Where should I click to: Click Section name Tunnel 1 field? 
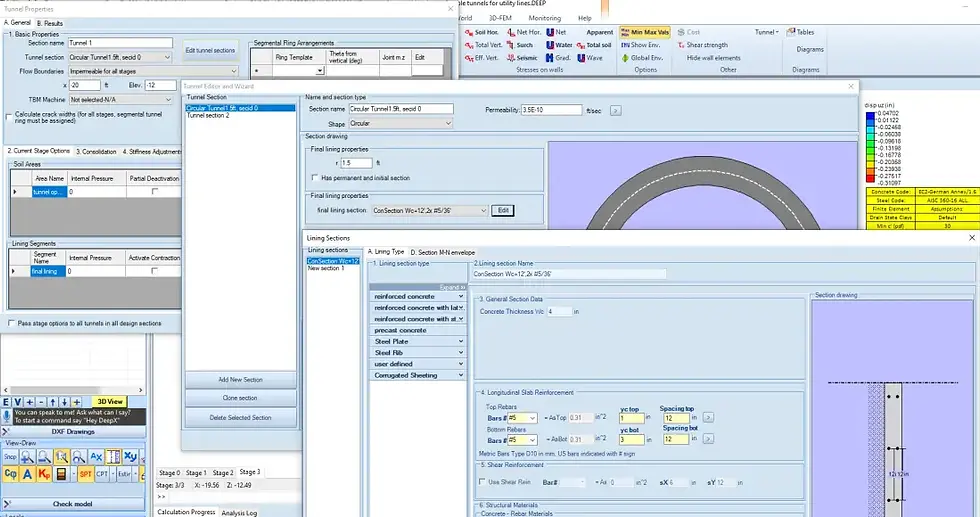coord(120,43)
